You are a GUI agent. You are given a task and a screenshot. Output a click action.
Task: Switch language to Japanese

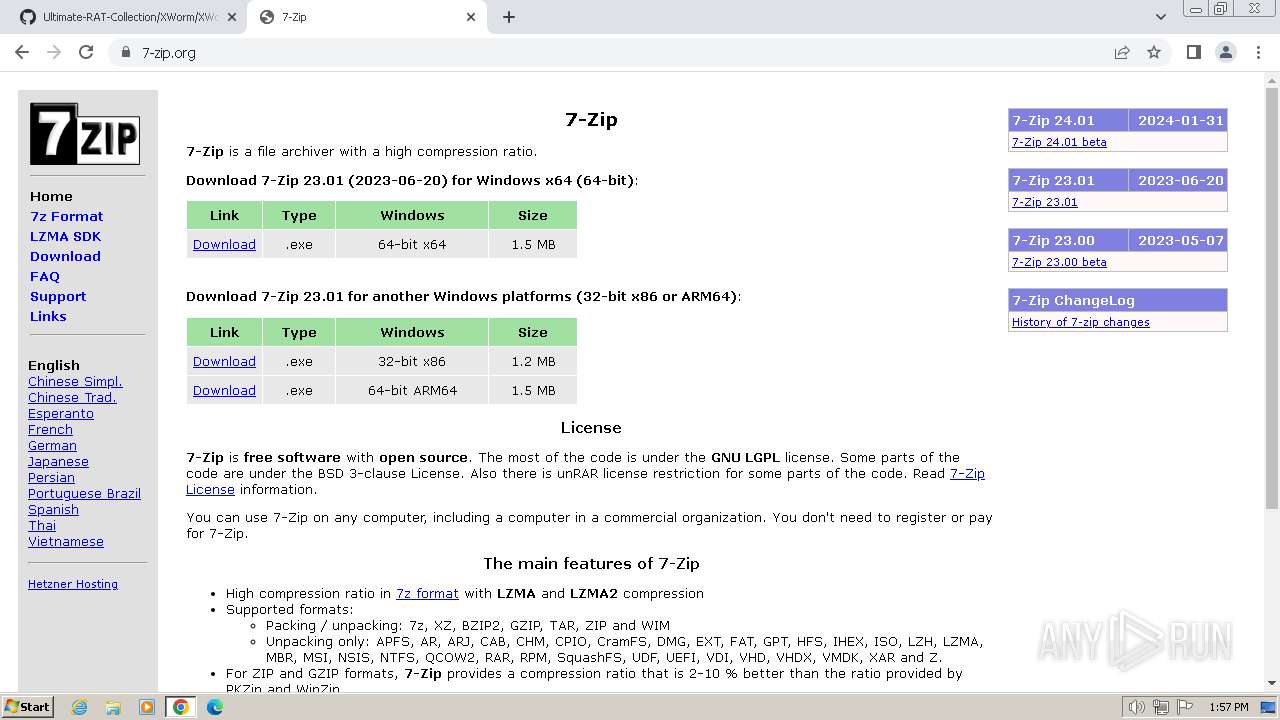click(x=58, y=461)
